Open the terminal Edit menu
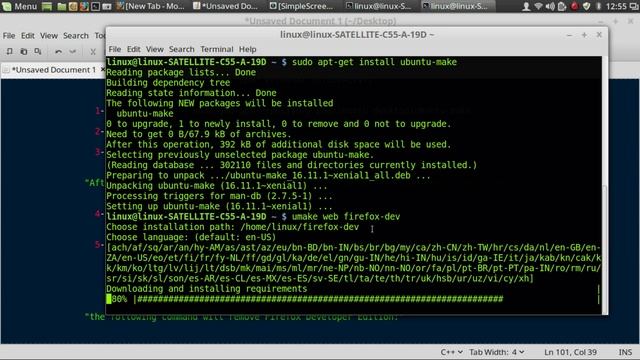The height and width of the screenshot is (360, 640). pos(133,49)
